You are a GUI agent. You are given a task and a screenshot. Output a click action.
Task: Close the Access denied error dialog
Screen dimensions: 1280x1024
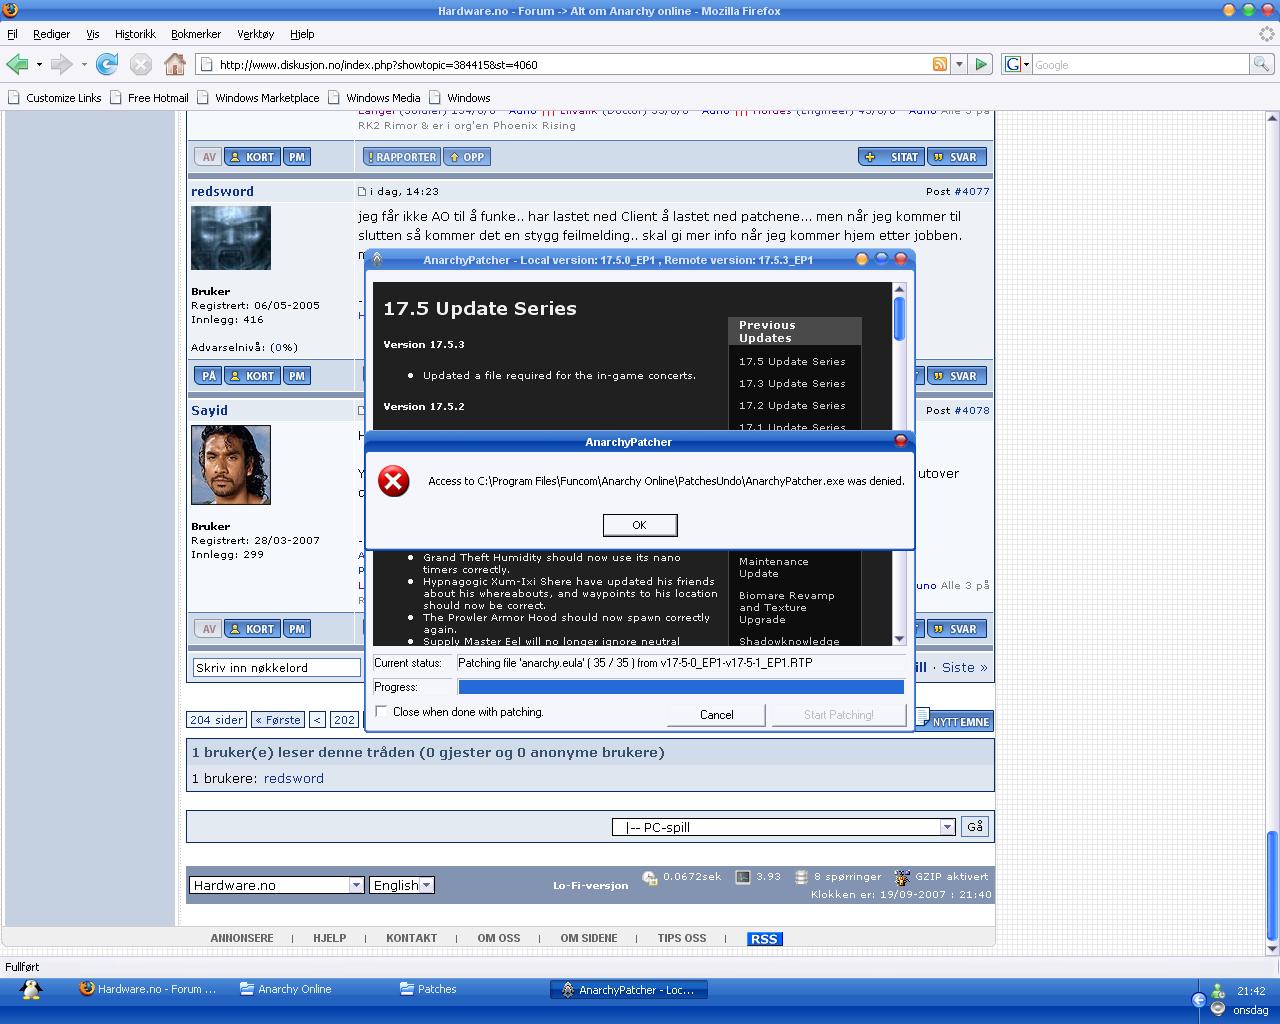900,441
